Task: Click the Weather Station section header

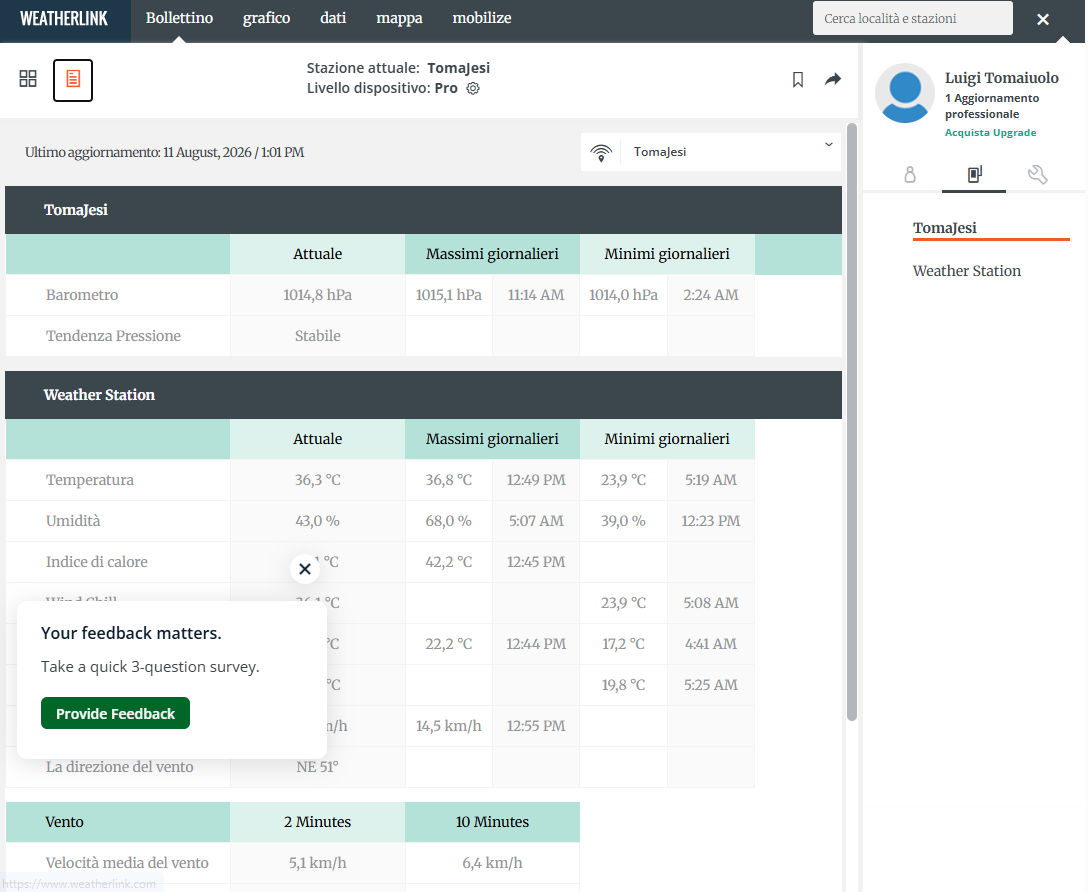Action: [423, 395]
